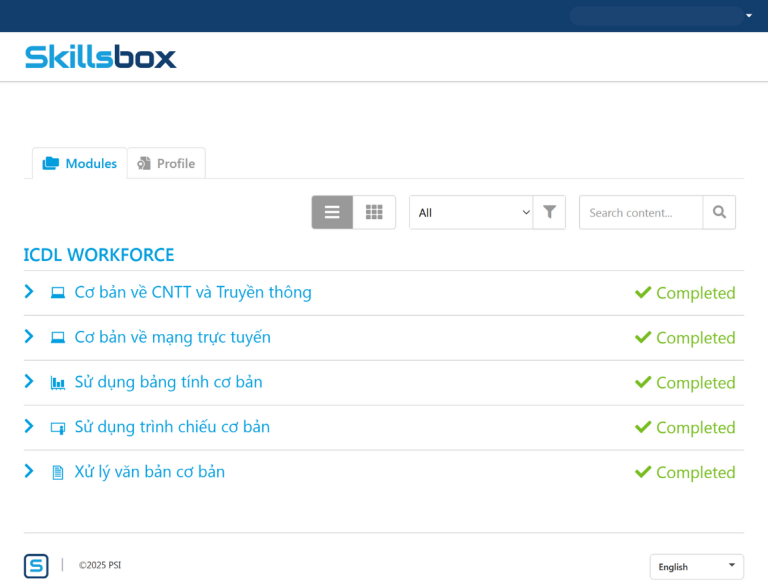Open the Modules tab
Viewport: 768px width, 582px height.
[x=80, y=163]
